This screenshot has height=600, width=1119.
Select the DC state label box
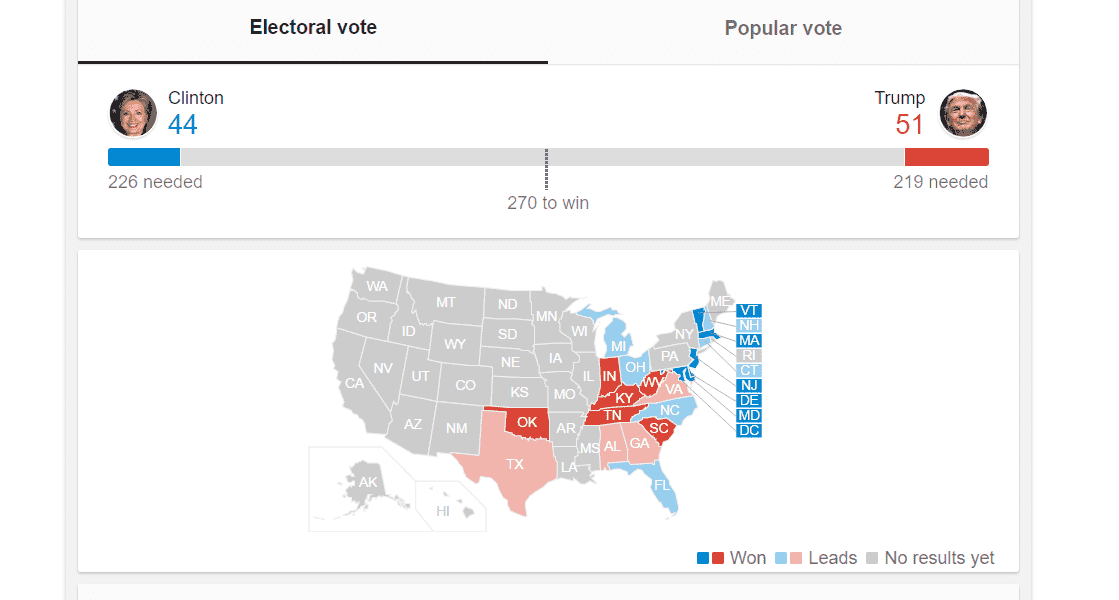point(749,430)
